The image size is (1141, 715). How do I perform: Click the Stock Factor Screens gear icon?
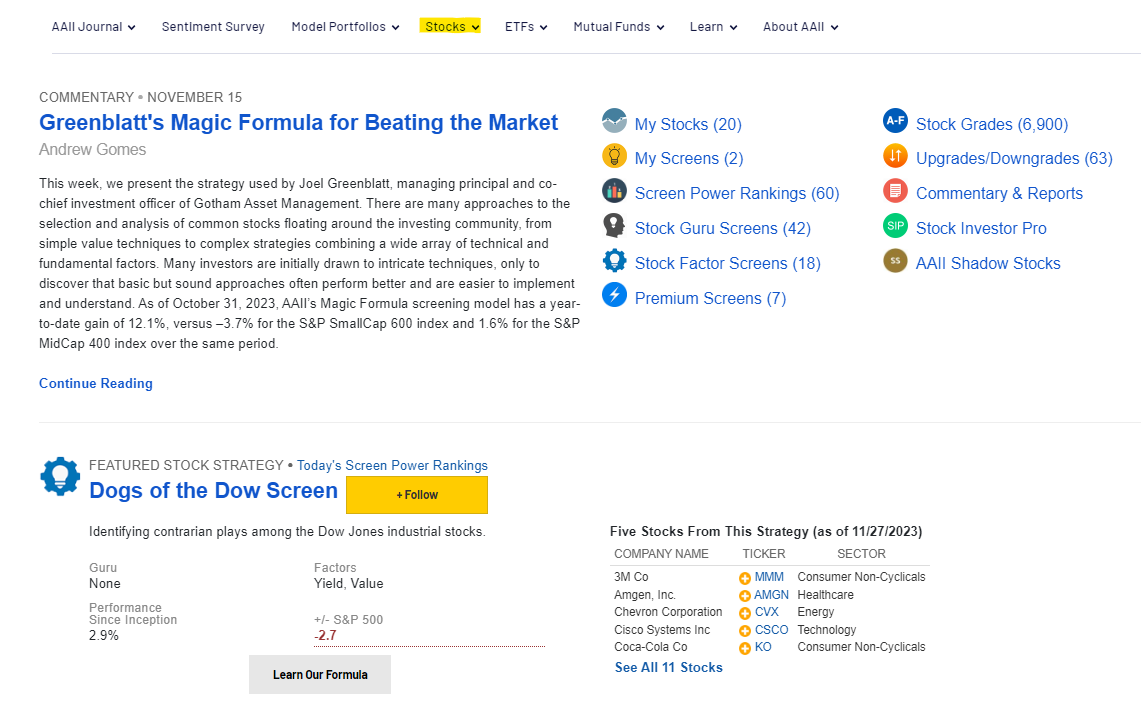click(614, 260)
